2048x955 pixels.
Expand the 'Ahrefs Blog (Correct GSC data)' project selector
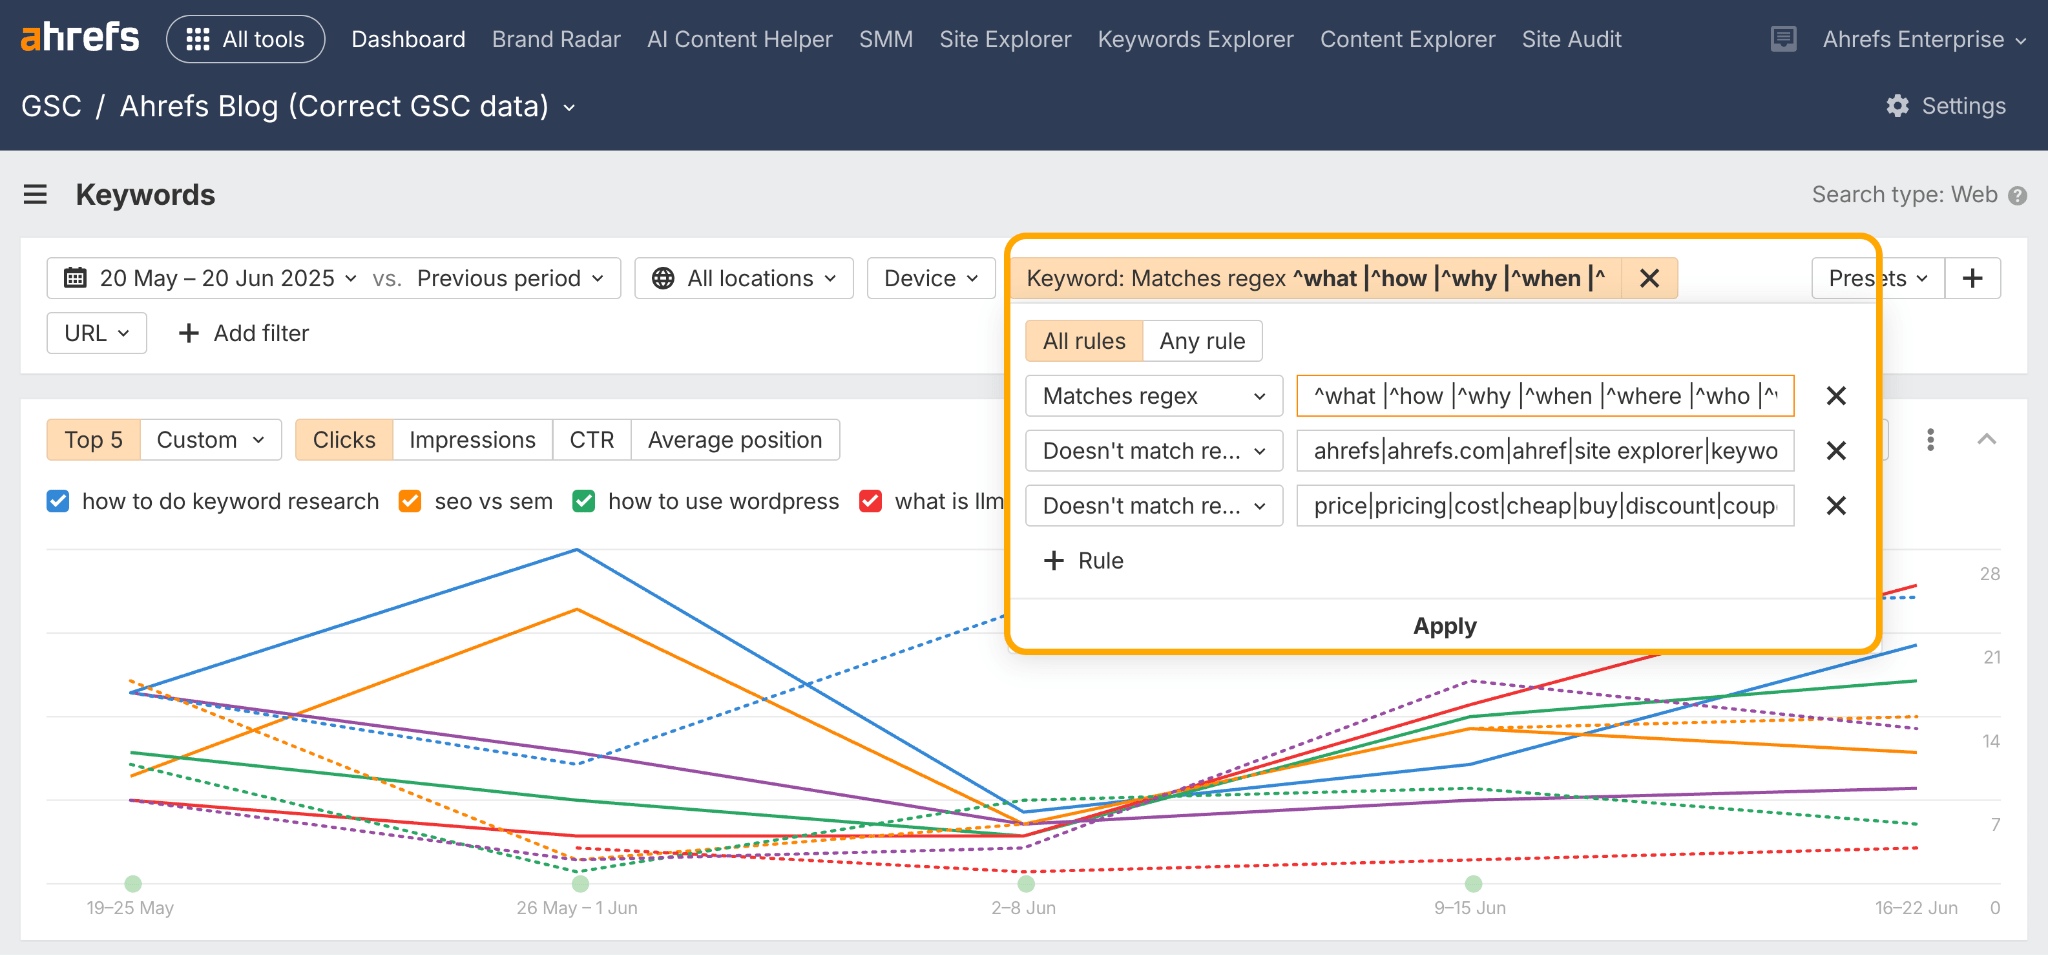point(345,106)
